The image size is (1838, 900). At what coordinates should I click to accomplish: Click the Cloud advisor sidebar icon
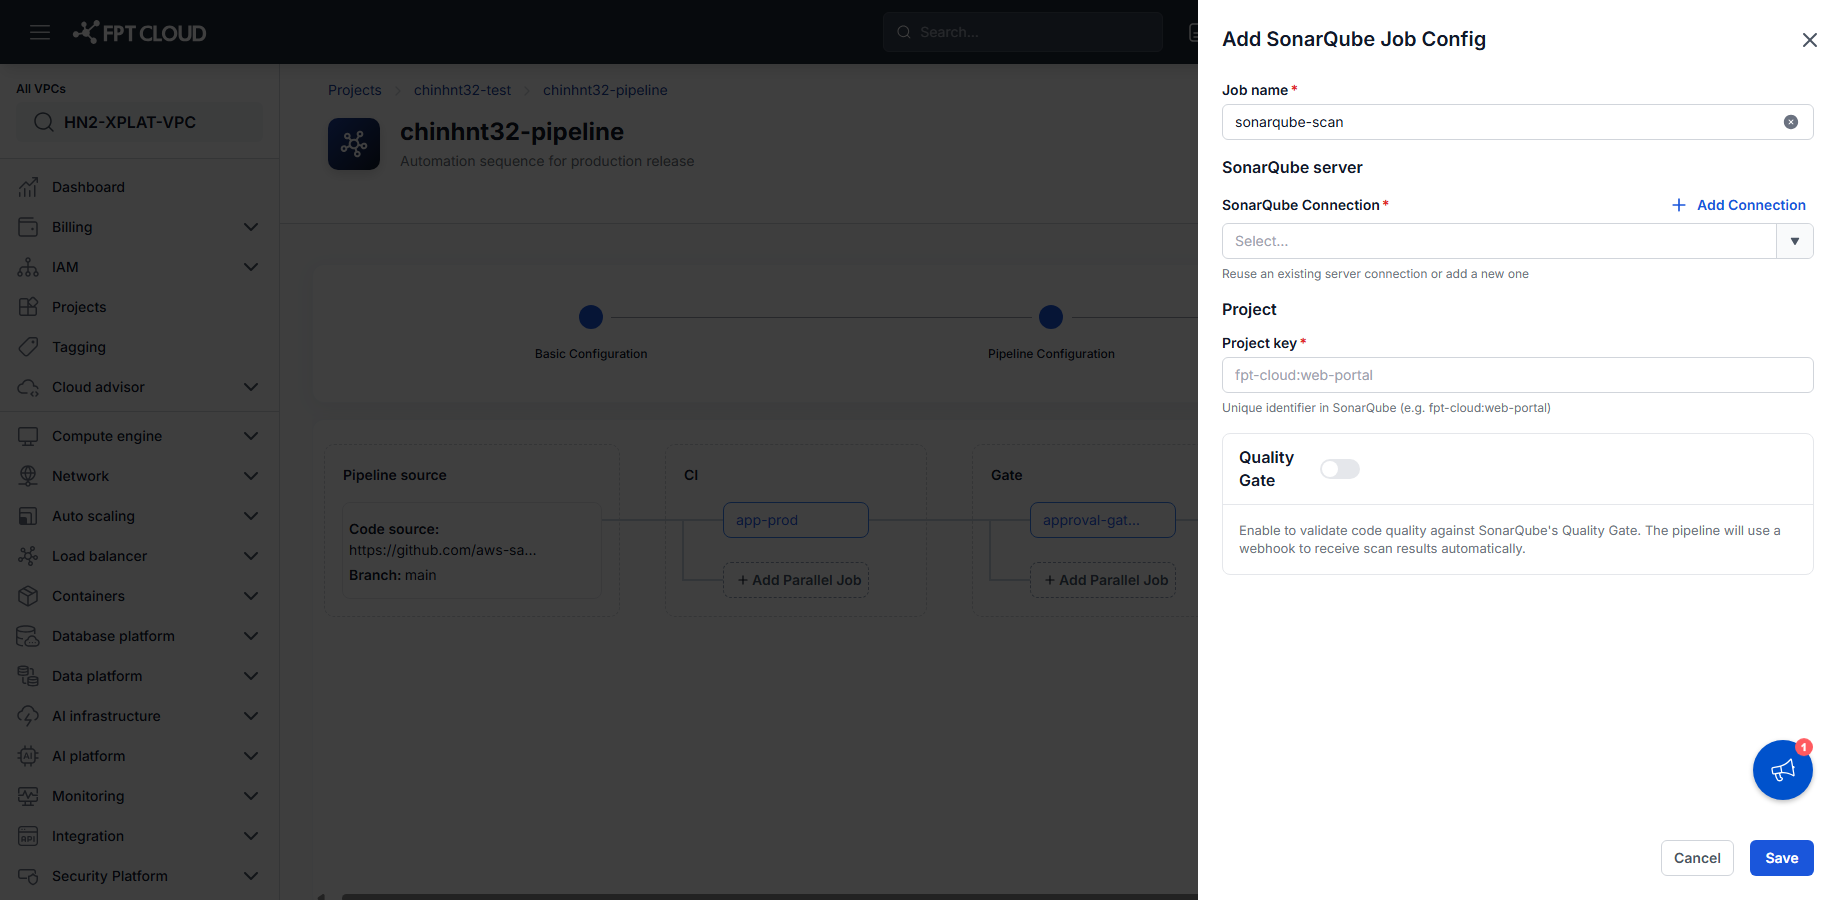[x=28, y=387]
